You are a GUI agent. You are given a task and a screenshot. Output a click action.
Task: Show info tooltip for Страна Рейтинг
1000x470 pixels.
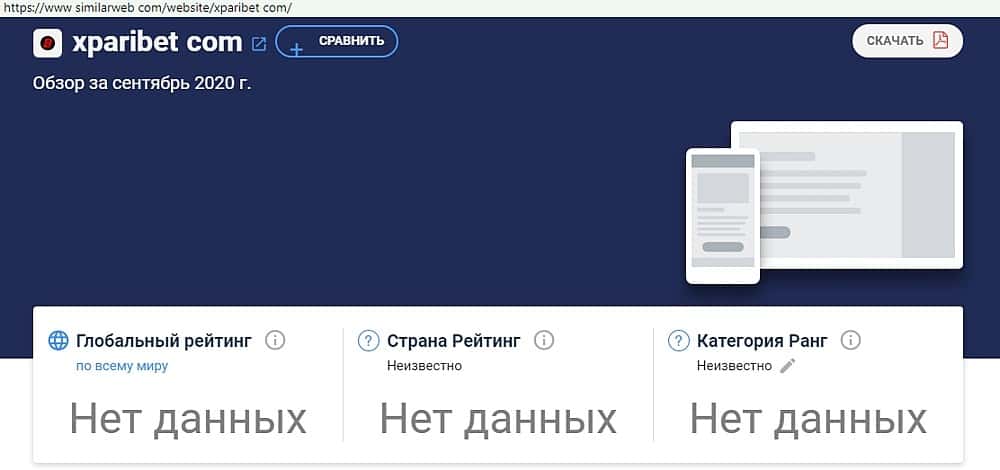(x=544, y=341)
